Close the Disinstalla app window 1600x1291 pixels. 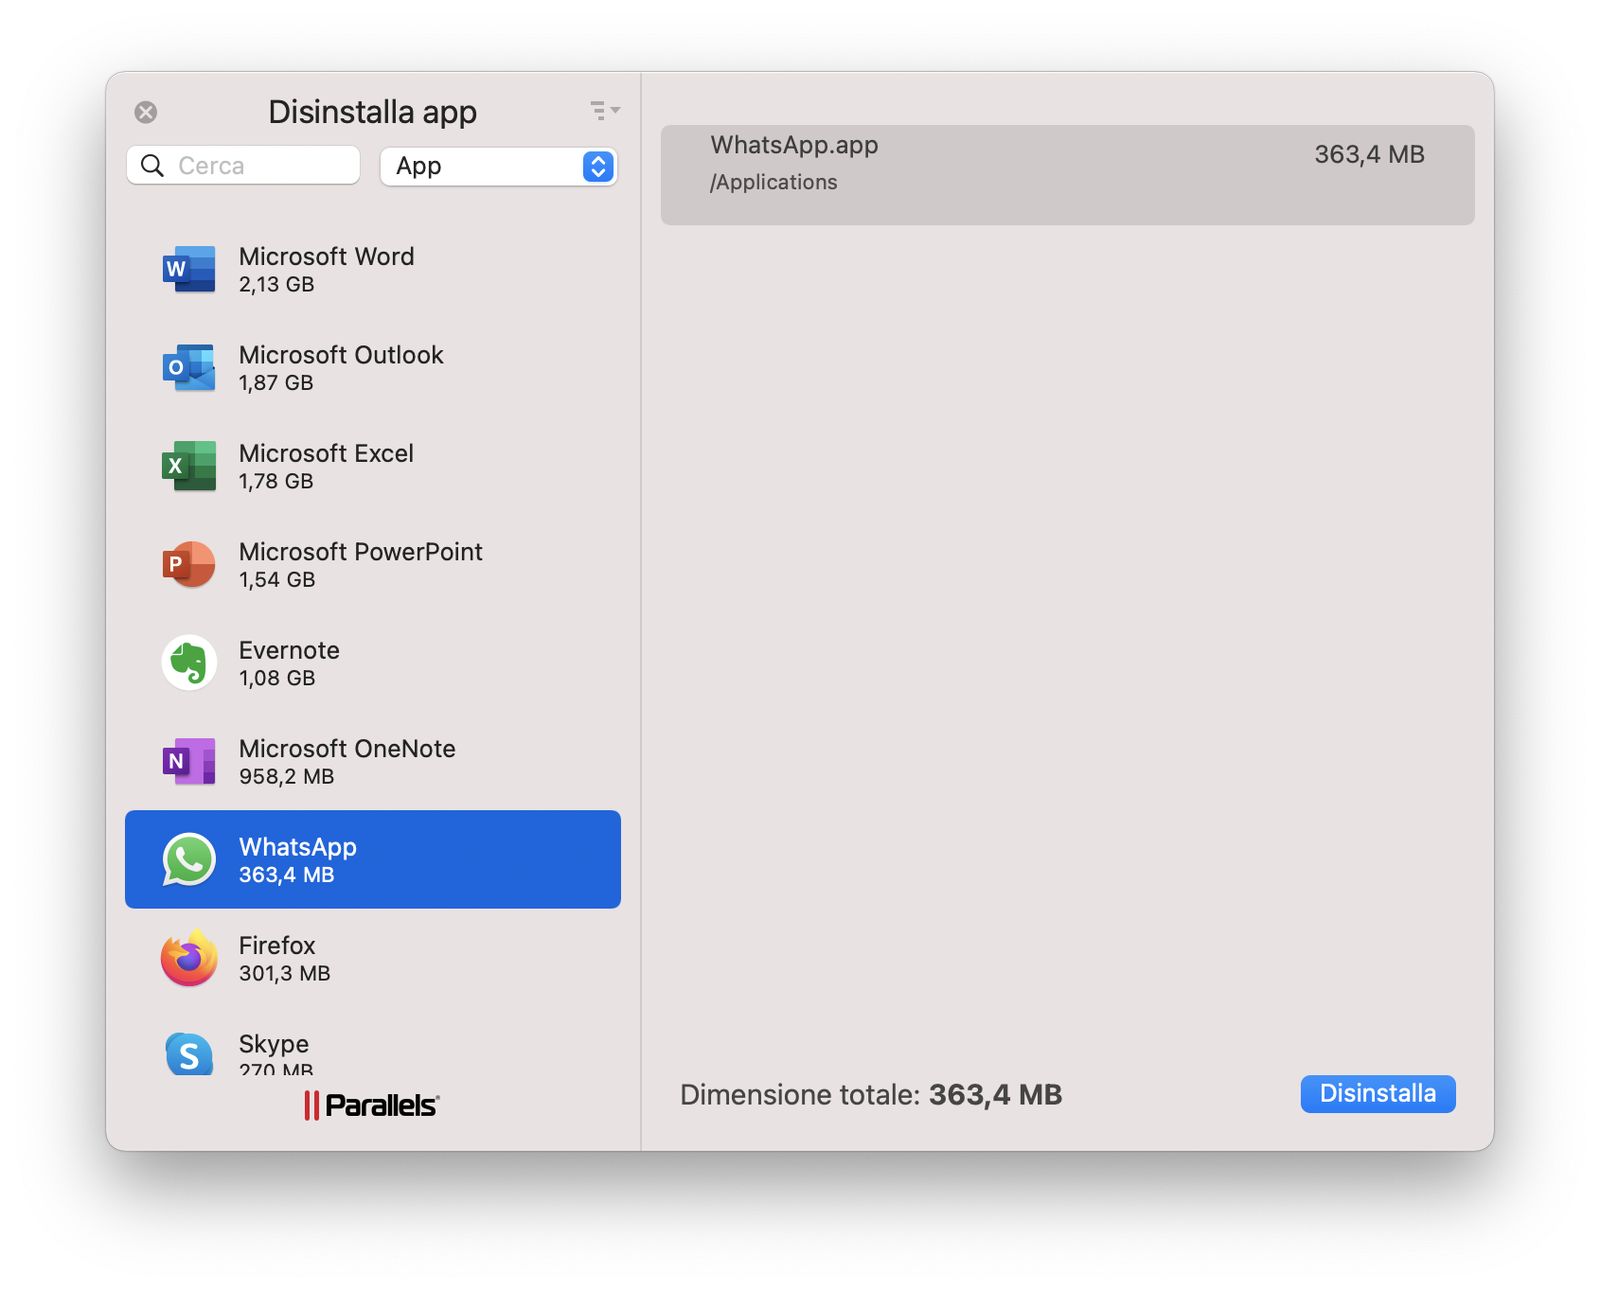146,112
